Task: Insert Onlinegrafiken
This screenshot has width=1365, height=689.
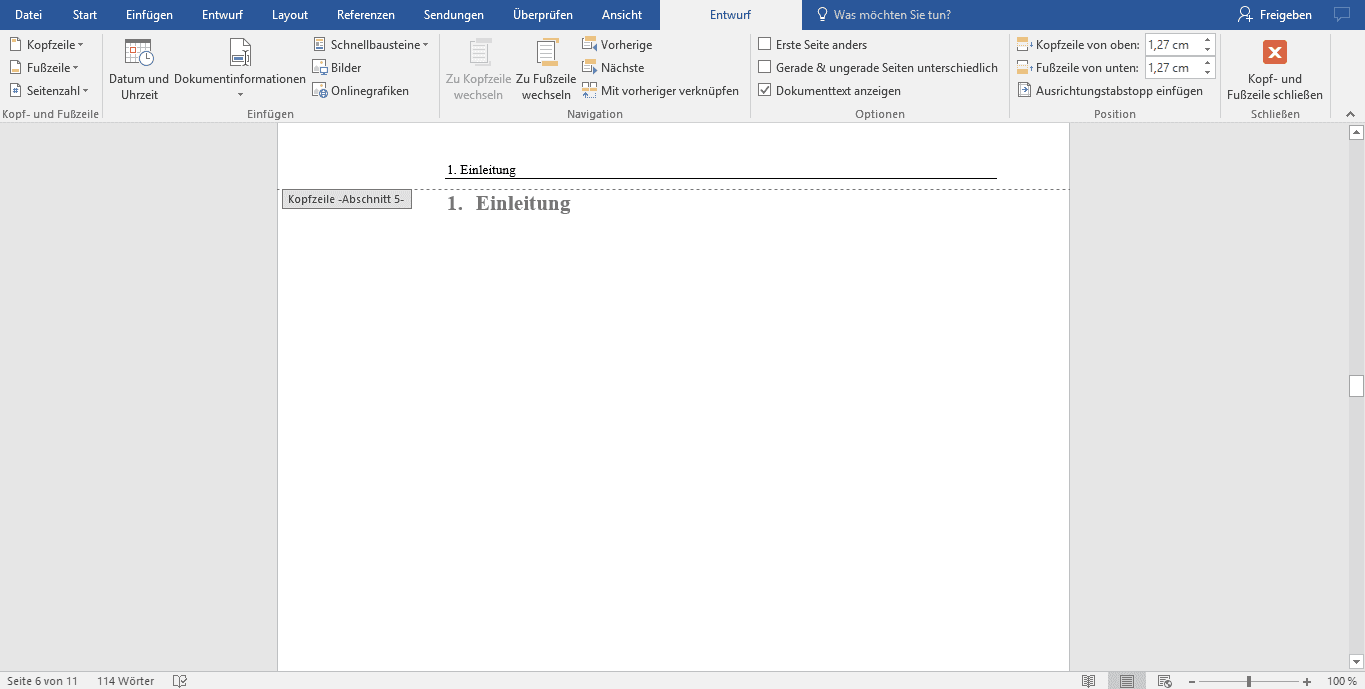Action: pos(360,91)
